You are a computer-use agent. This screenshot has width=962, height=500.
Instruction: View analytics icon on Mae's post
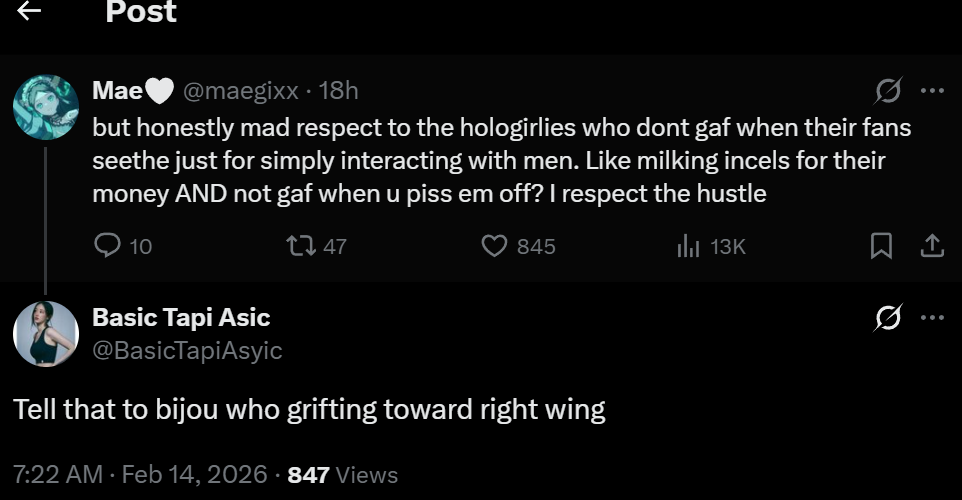click(688, 247)
